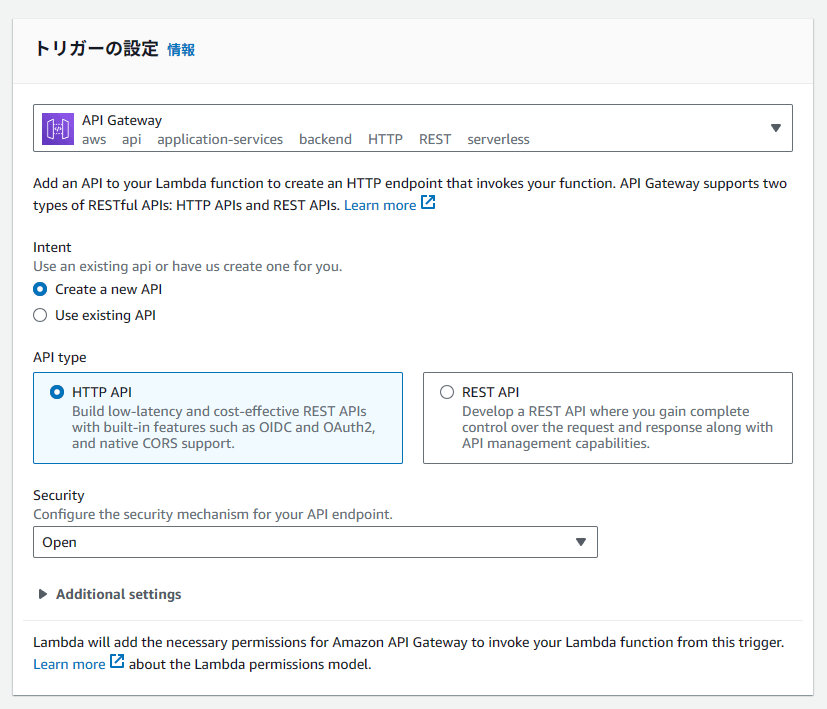The image size is (827, 709).
Task: Click external-link icon after RESTful APIs Learn more
Action: pyautogui.click(x=428, y=203)
